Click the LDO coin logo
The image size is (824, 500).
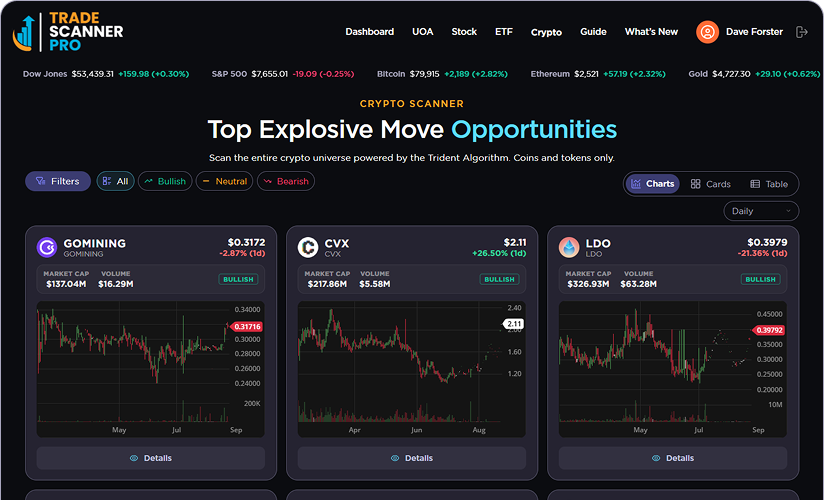[569, 247]
